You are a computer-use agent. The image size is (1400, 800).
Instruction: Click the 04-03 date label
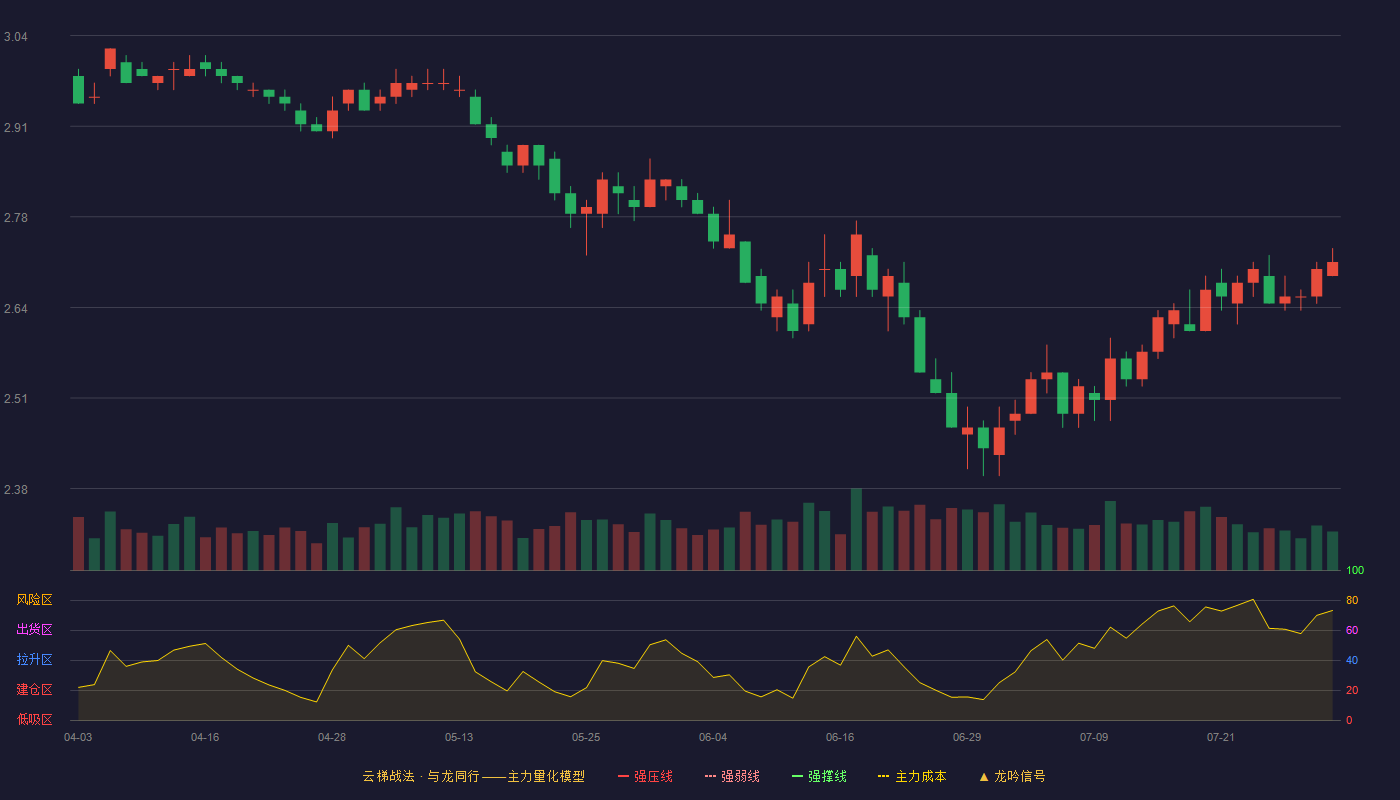click(x=78, y=737)
